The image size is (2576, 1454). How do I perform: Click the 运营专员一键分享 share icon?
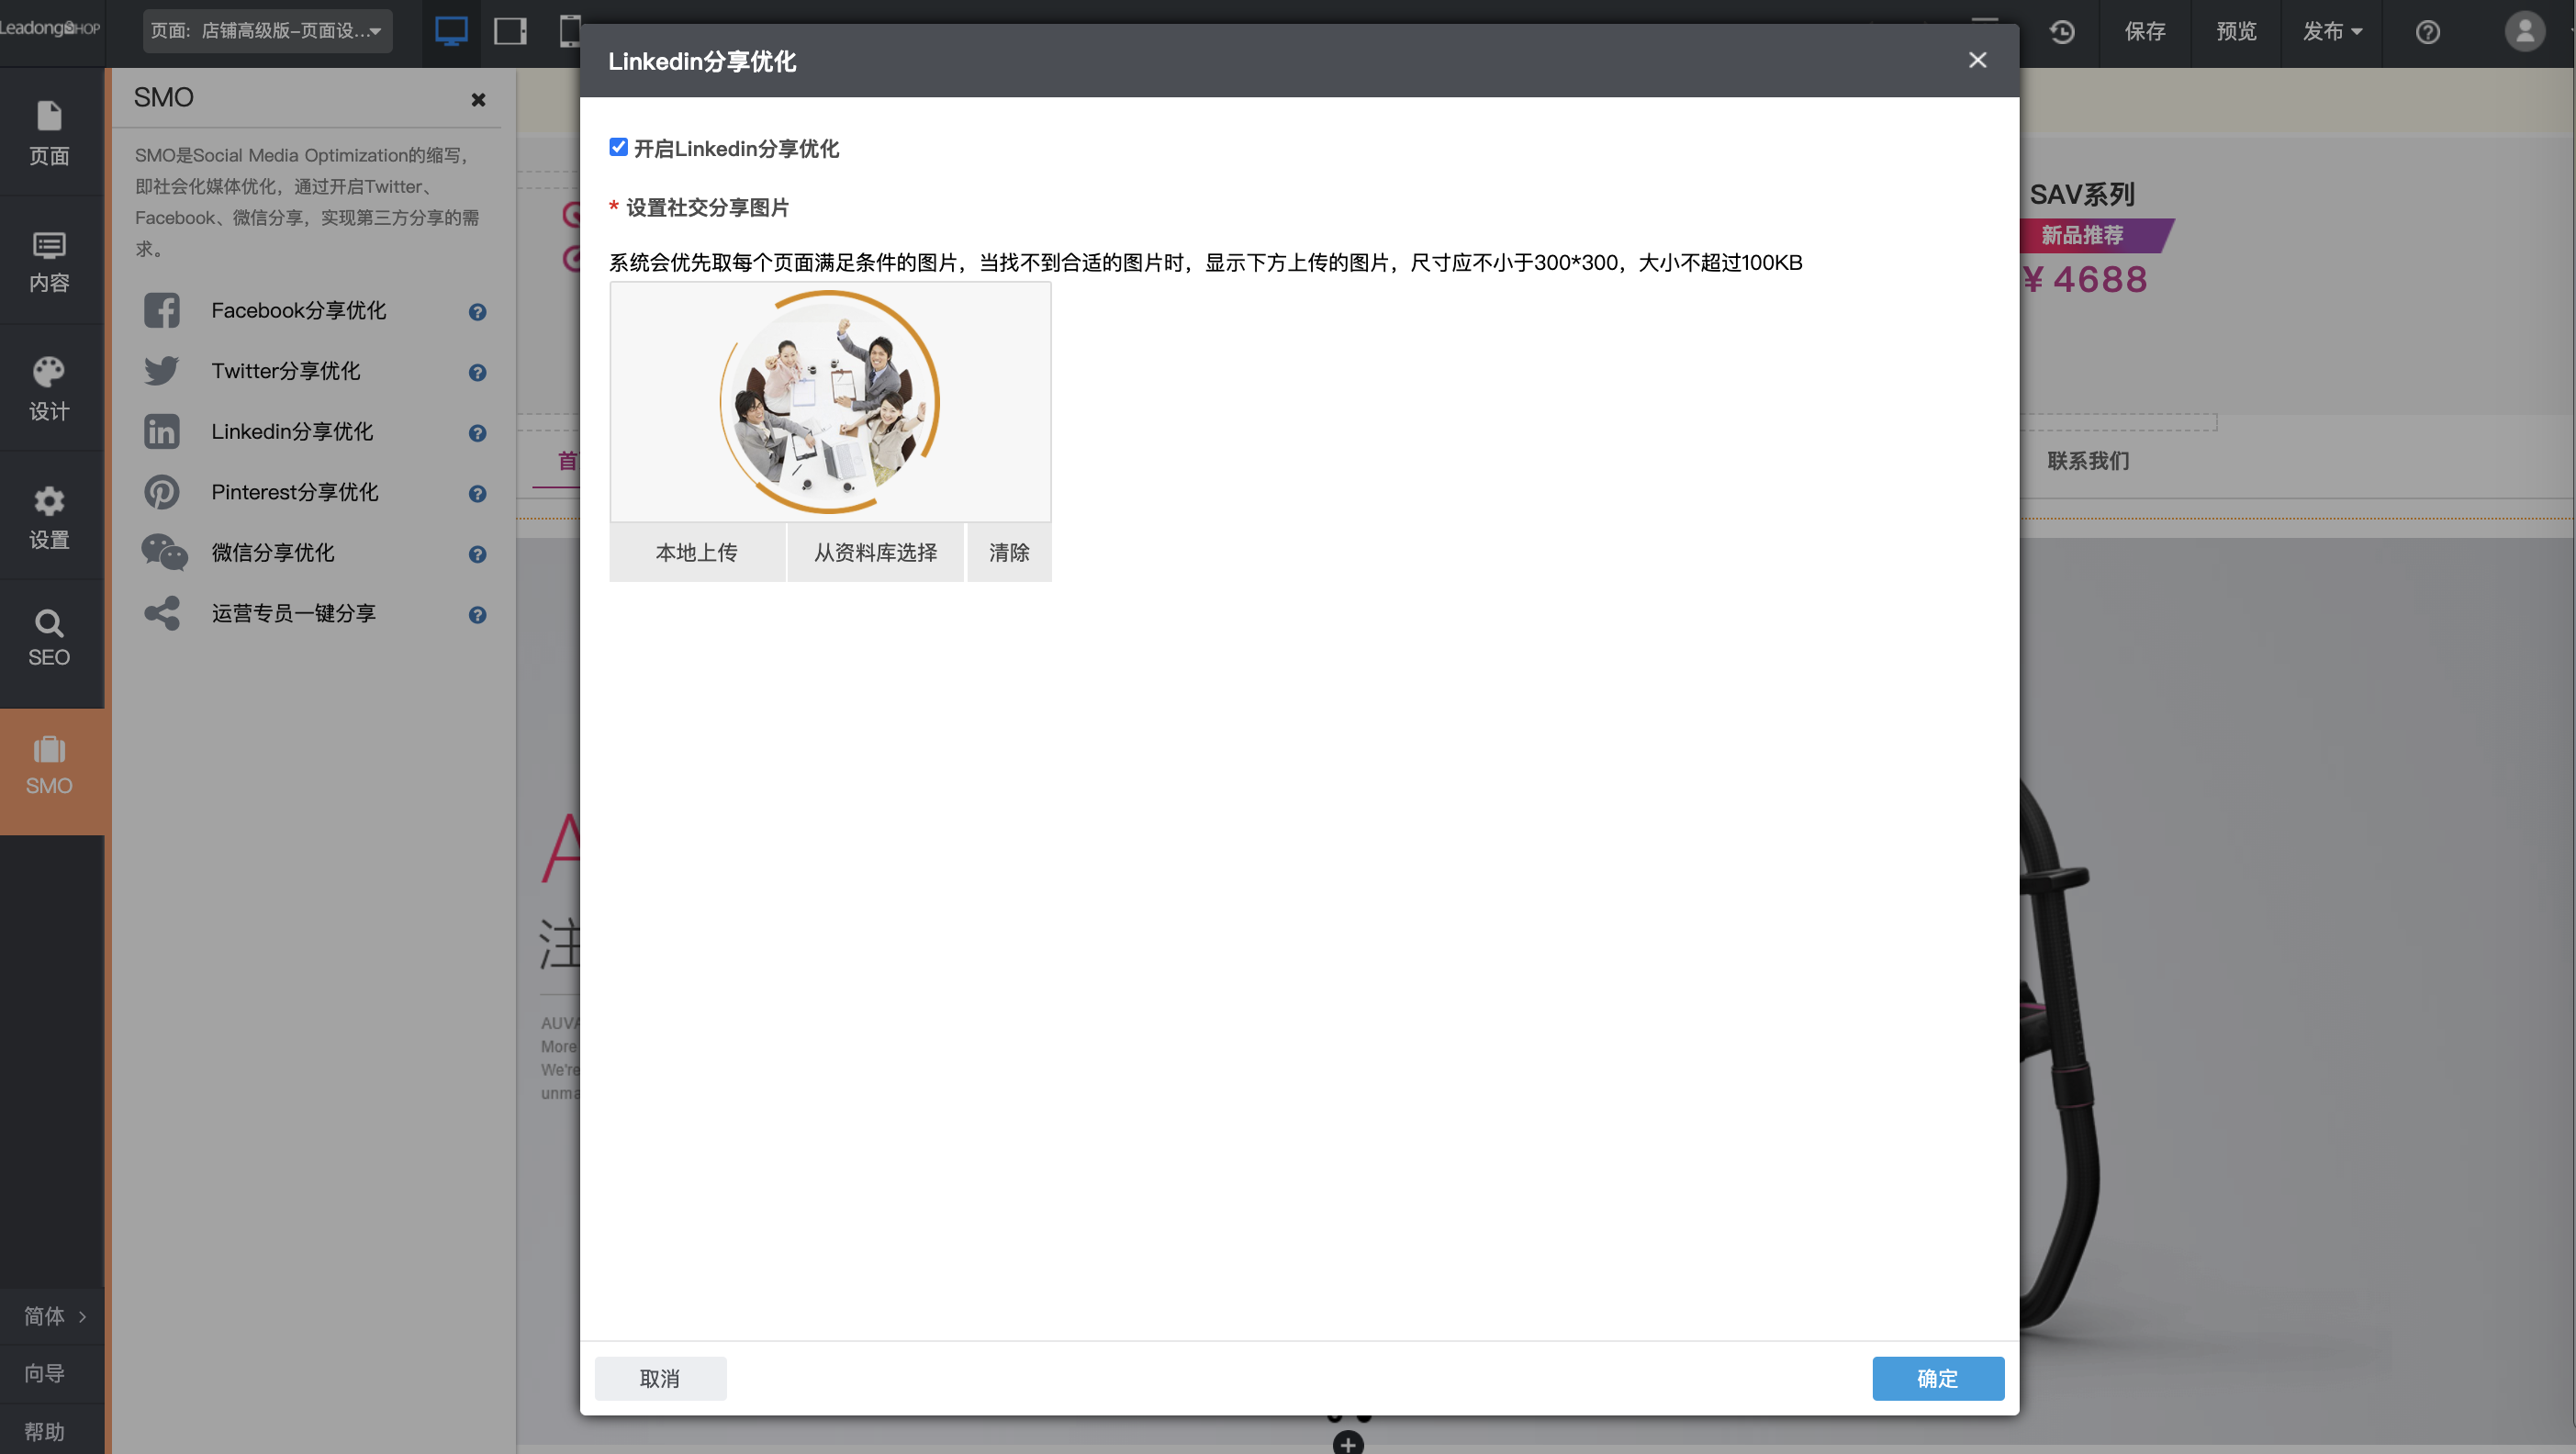pos(161,613)
